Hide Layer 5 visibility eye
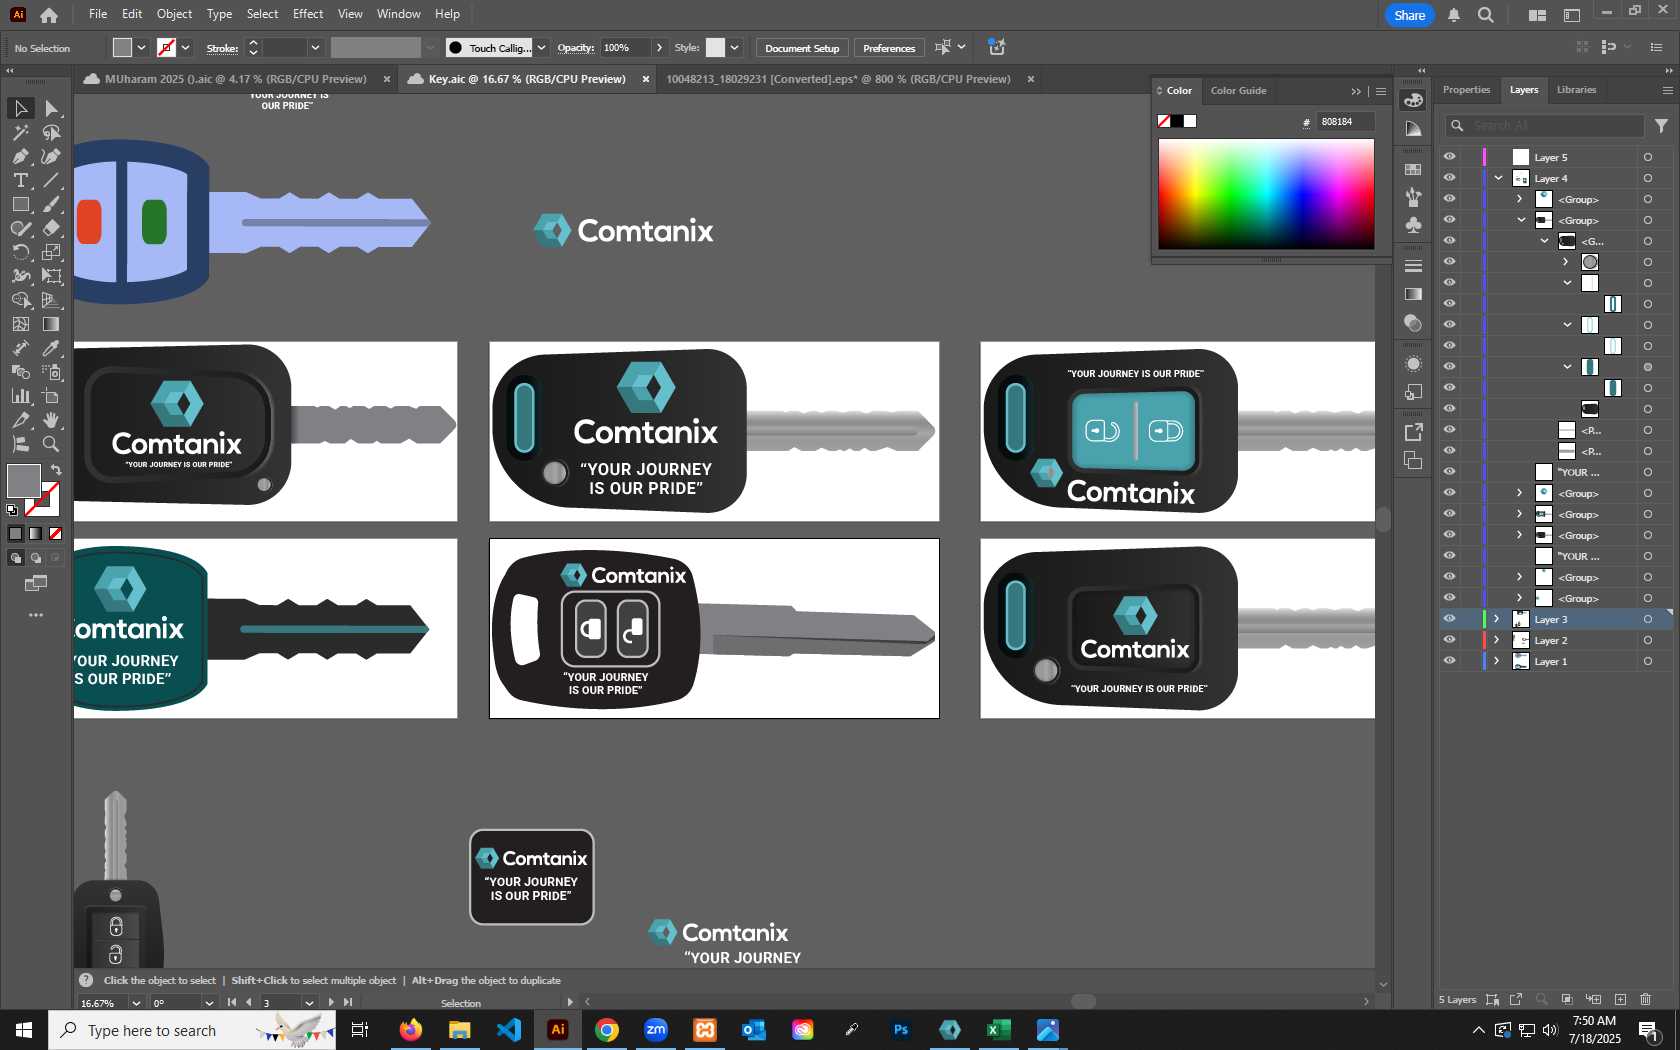The height and width of the screenshot is (1050, 1680). [1449, 157]
